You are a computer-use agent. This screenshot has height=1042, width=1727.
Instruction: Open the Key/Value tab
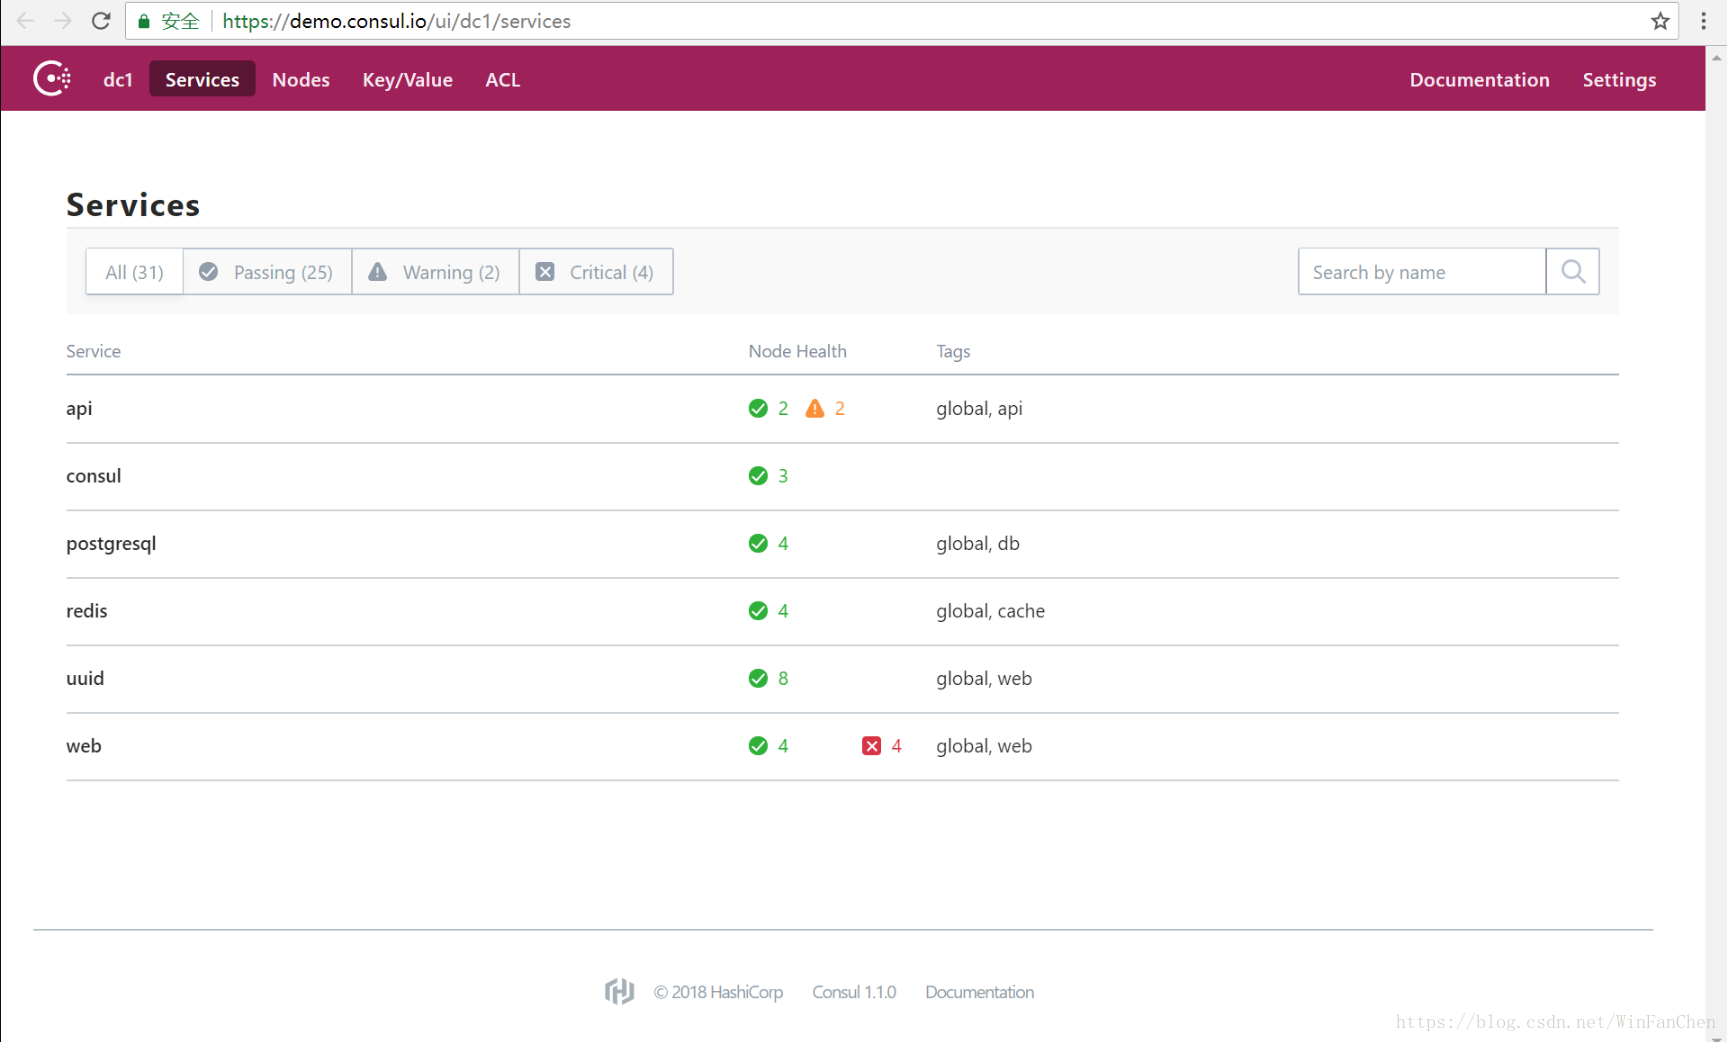point(407,79)
